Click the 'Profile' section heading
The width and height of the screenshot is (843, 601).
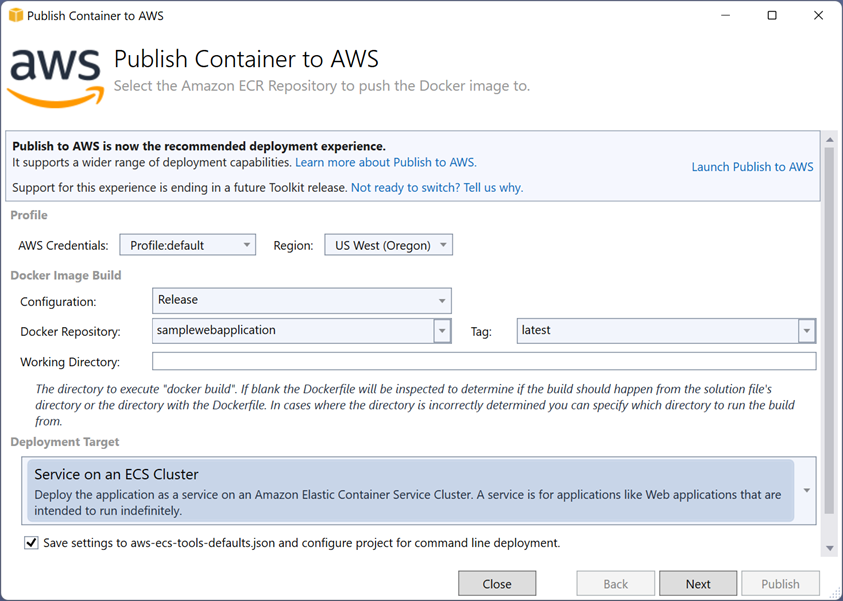(29, 215)
